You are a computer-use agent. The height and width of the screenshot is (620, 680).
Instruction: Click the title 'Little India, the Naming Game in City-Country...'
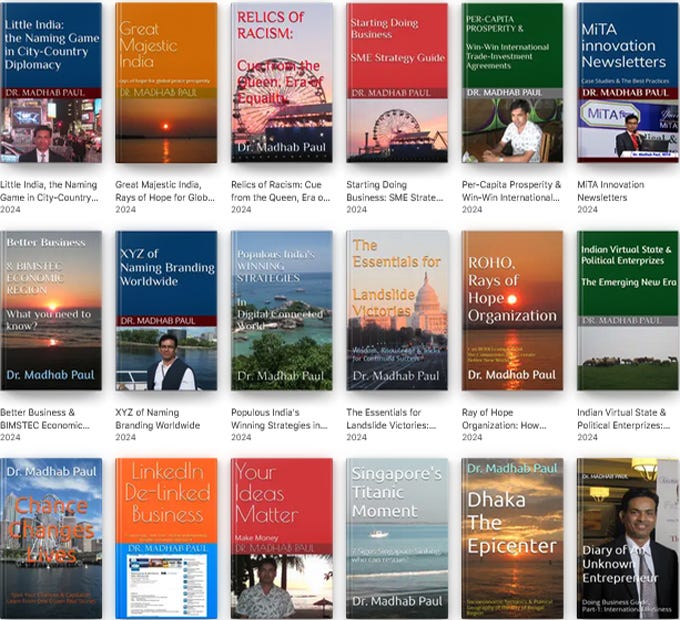coord(49,191)
